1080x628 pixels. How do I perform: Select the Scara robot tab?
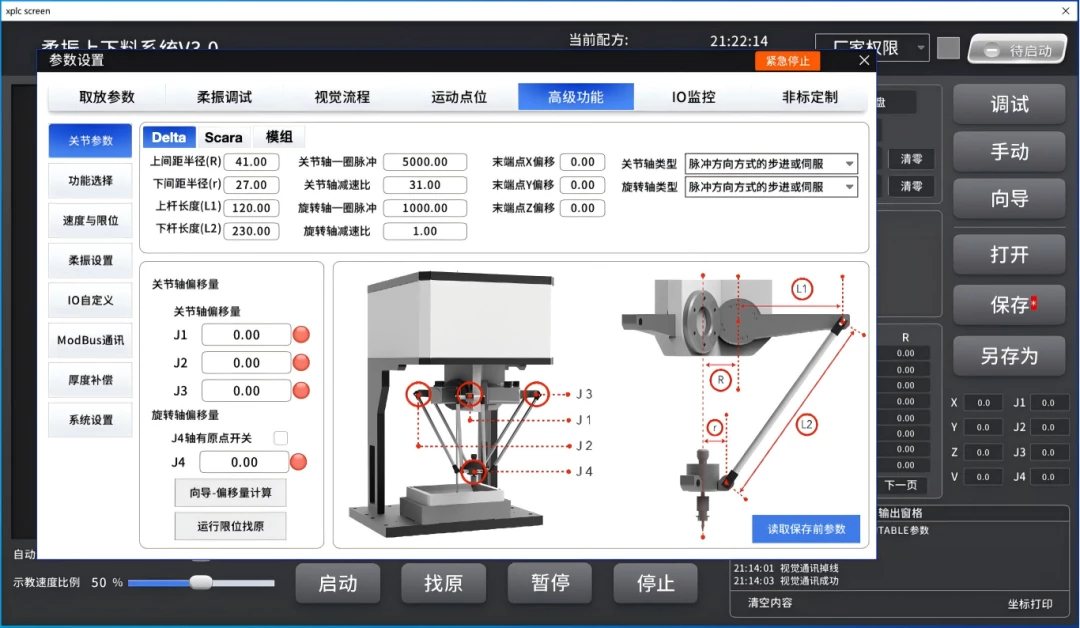click(x=223, y=137)
